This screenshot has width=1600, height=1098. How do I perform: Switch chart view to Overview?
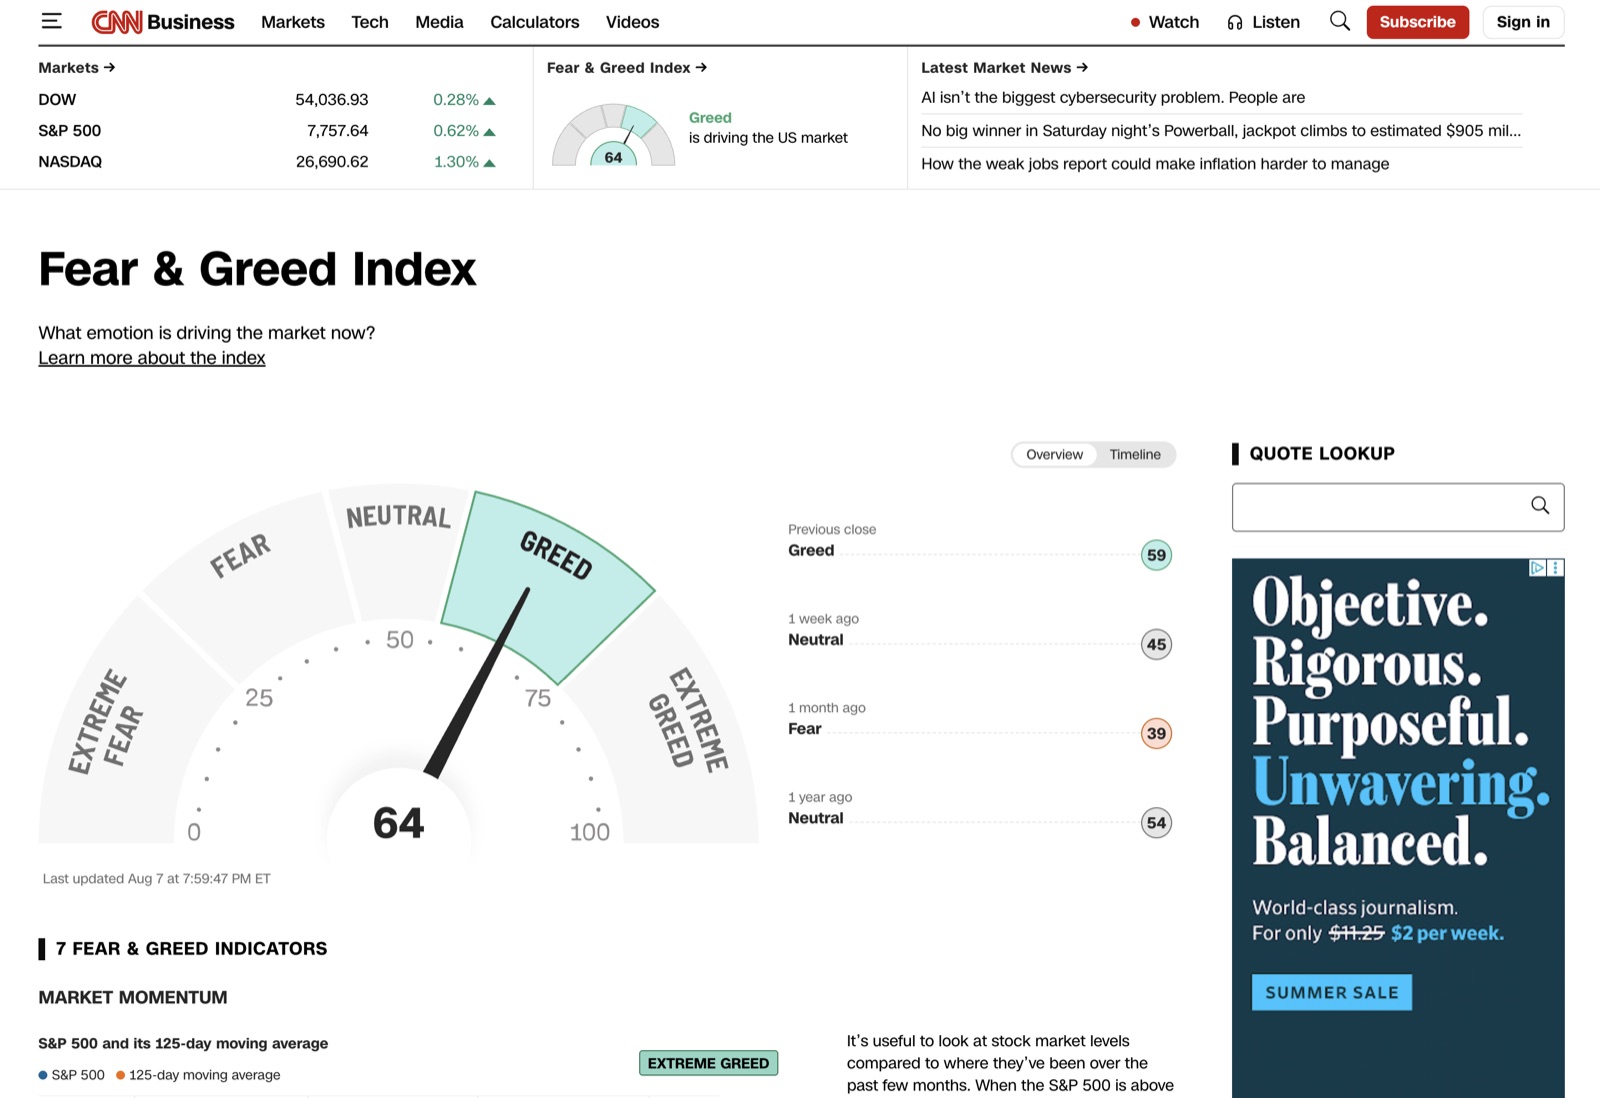click(x=1054, y=454)
